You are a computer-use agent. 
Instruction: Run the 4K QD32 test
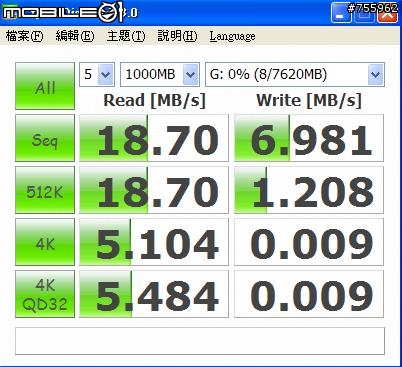pos(45,294)
